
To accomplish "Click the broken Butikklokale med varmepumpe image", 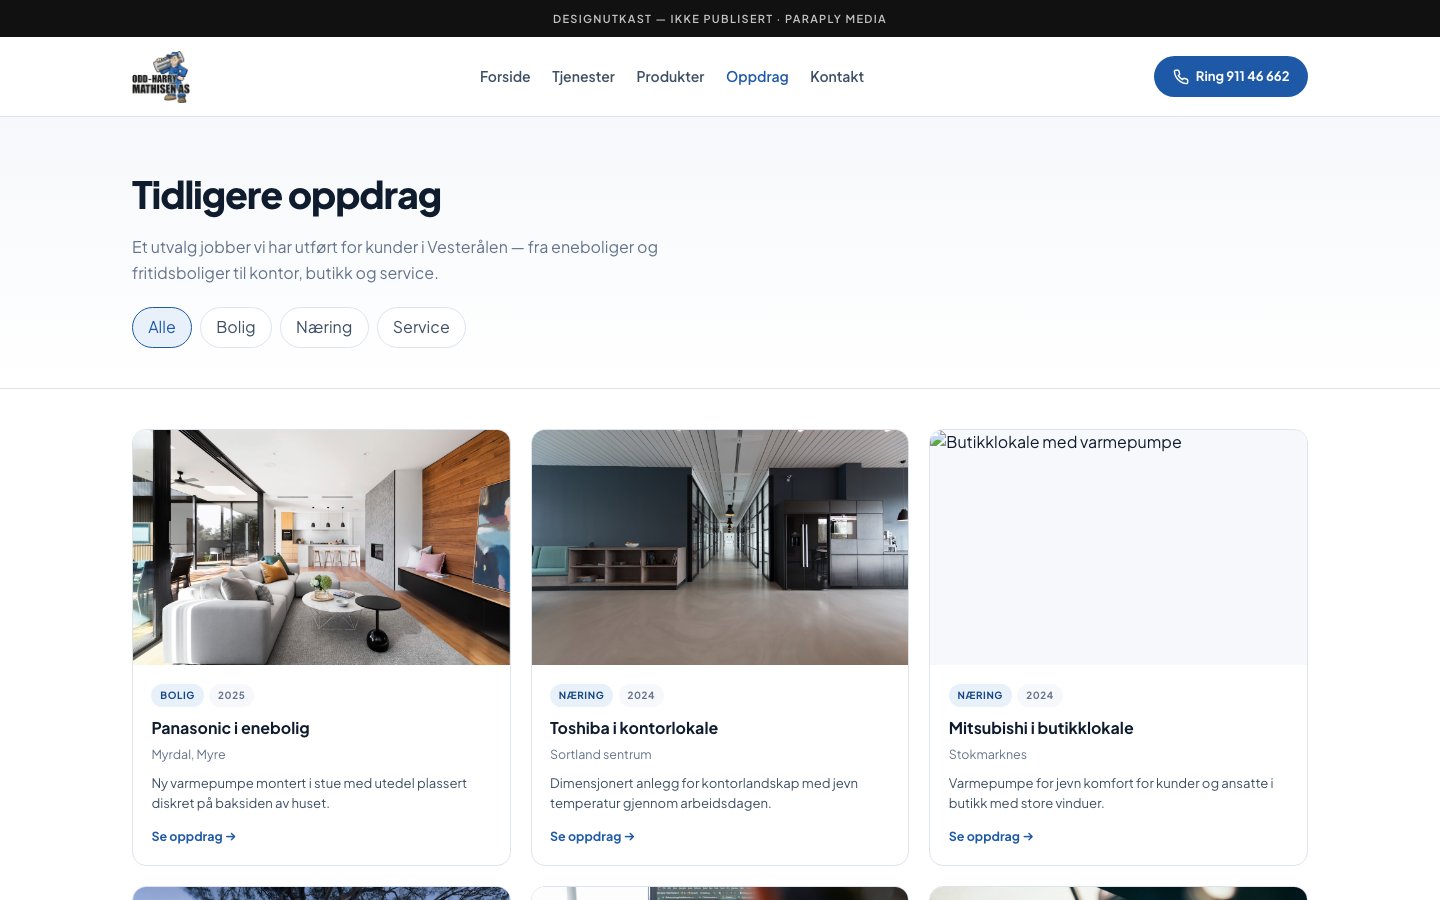I will point(1118,547).
